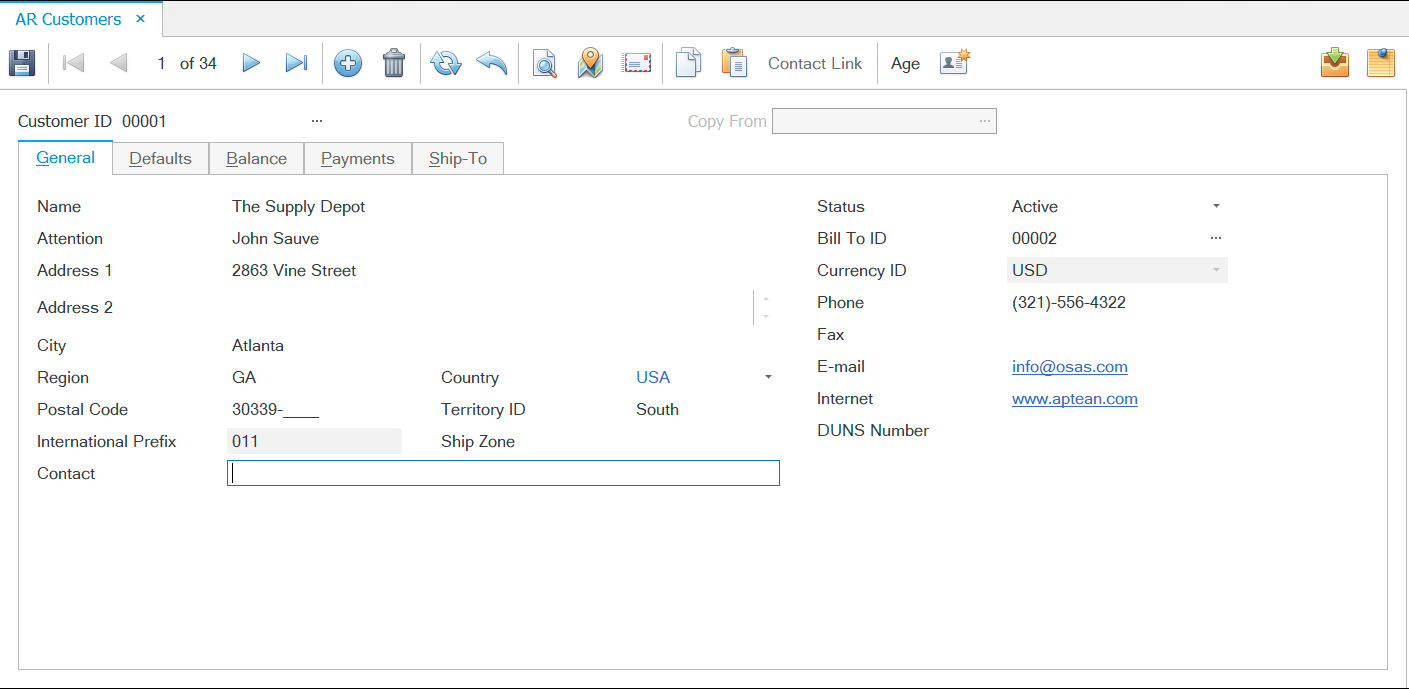Open the Ship-To tab

pos(458,158)
